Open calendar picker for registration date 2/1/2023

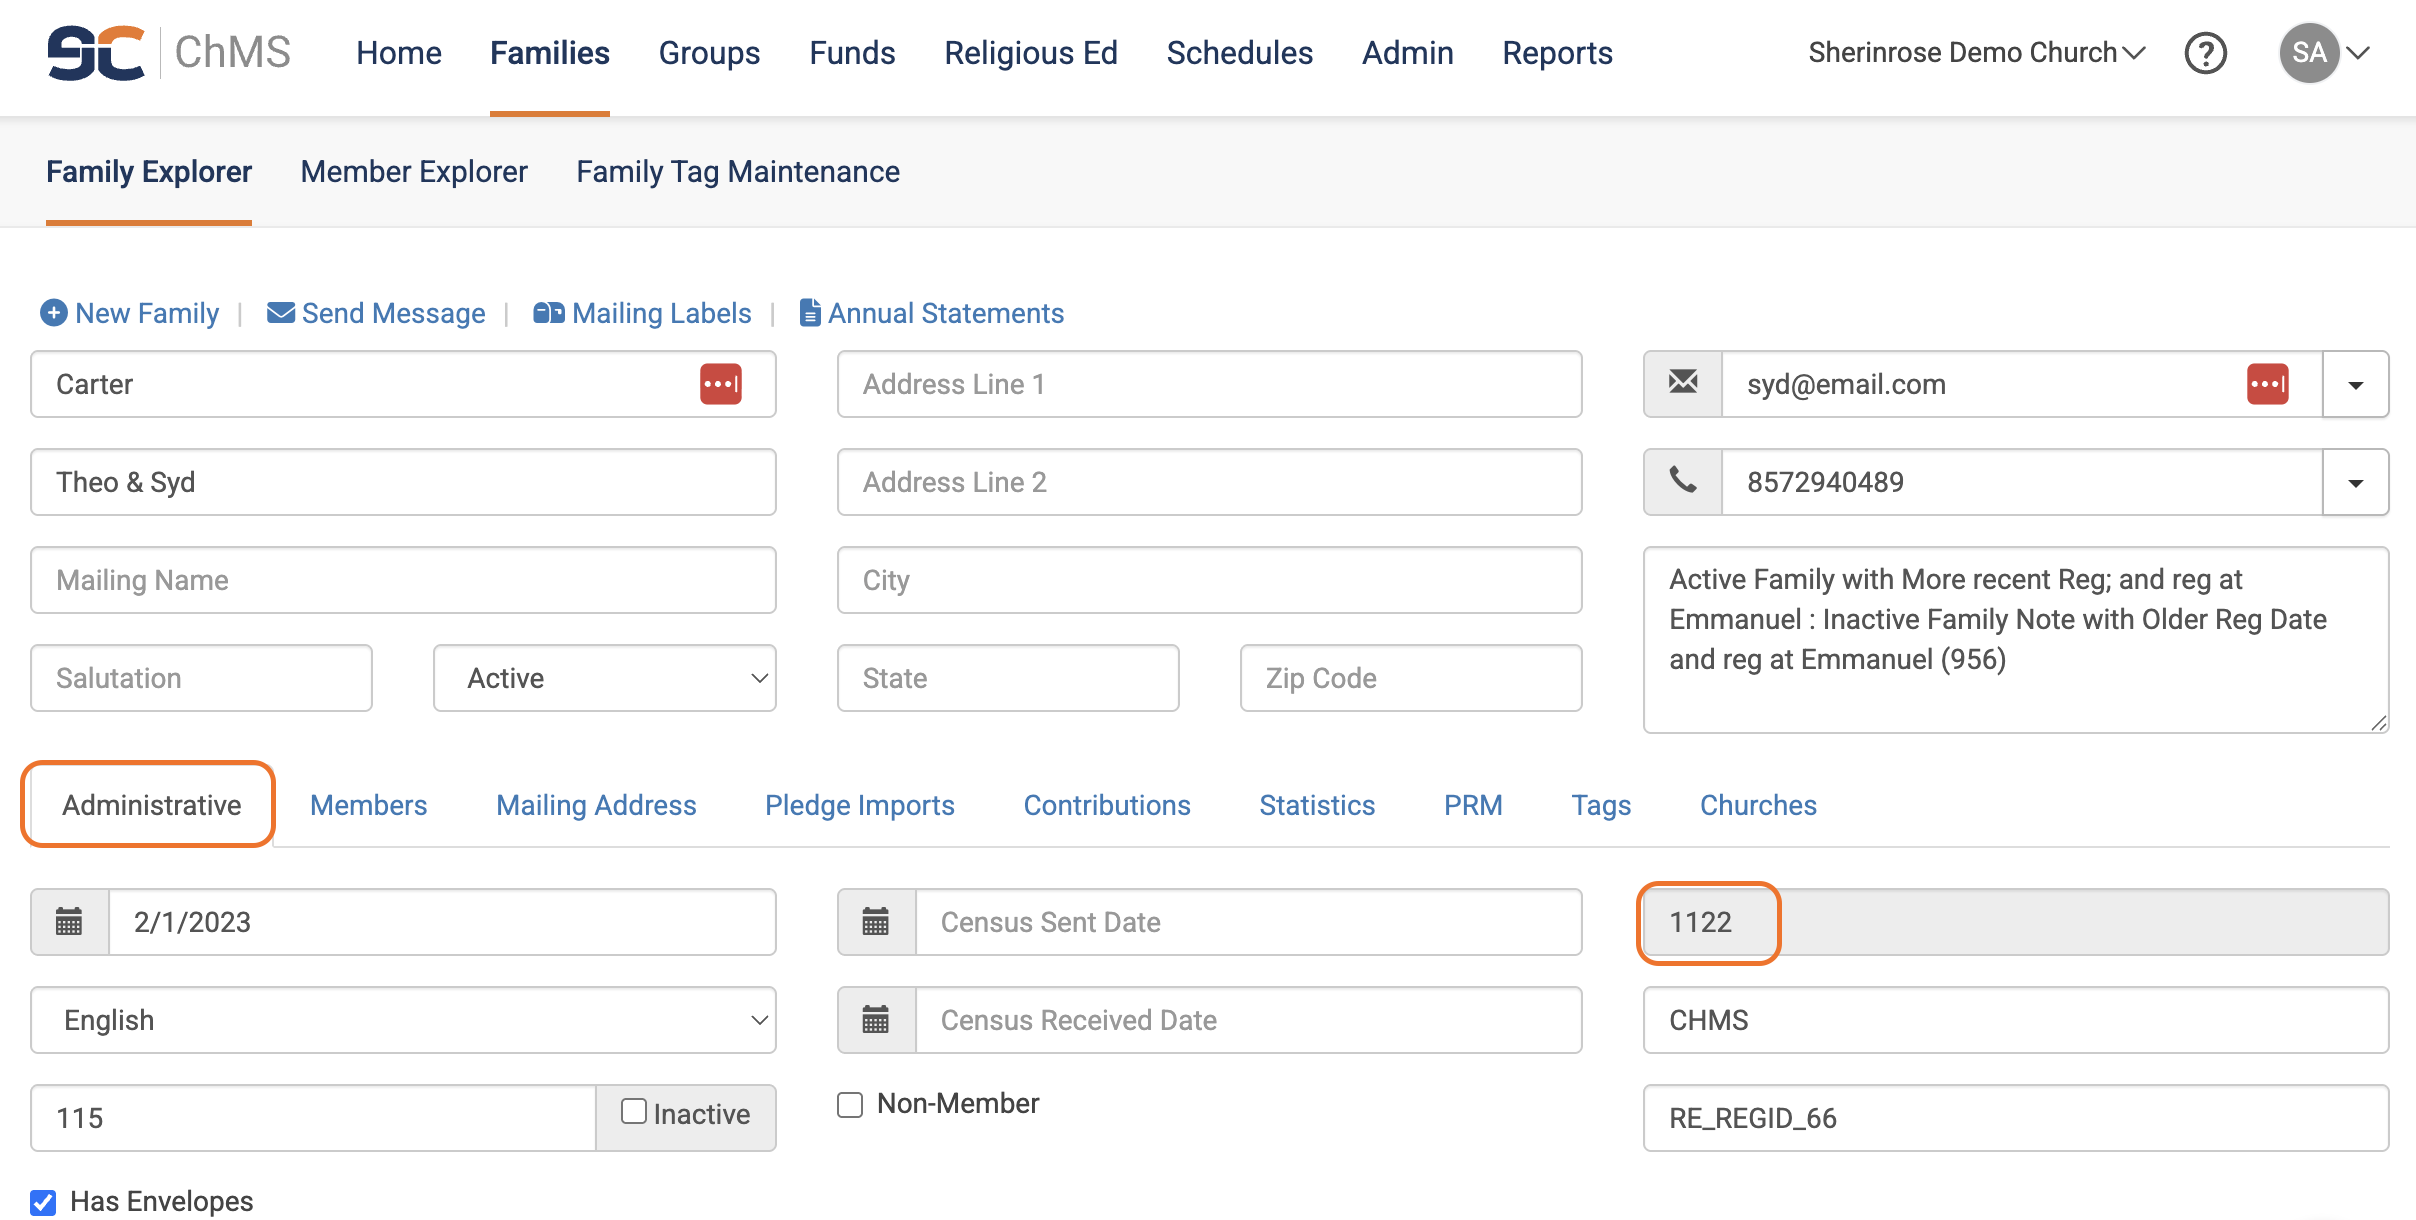(69, 922)
